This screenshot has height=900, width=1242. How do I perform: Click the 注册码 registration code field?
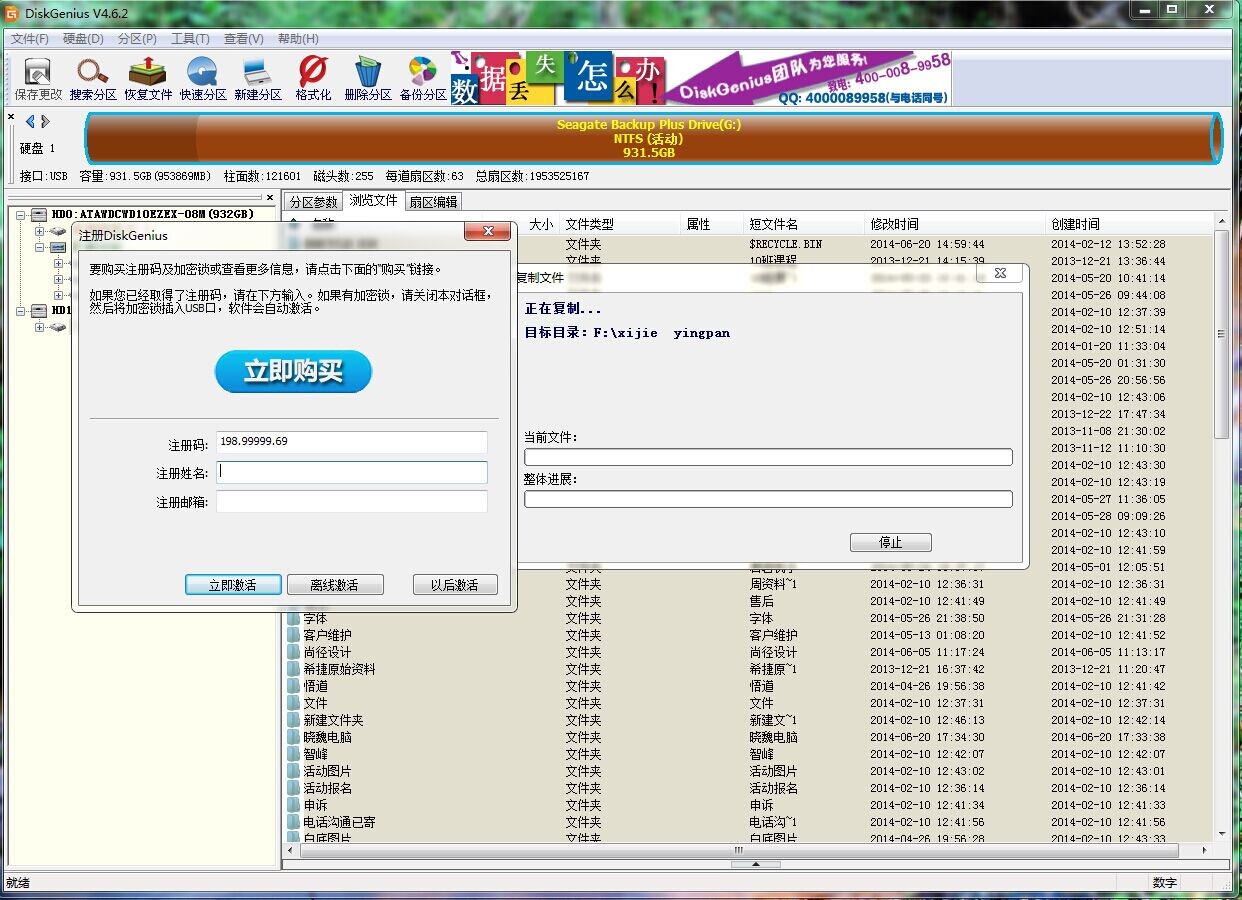[x=352, y=442]
